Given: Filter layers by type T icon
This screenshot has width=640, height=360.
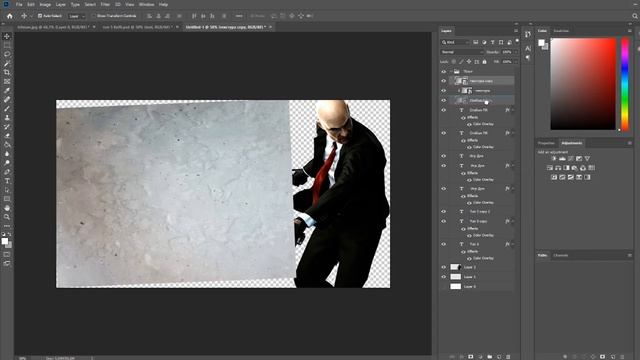Looking at the screenshot, I should (493, 42).
